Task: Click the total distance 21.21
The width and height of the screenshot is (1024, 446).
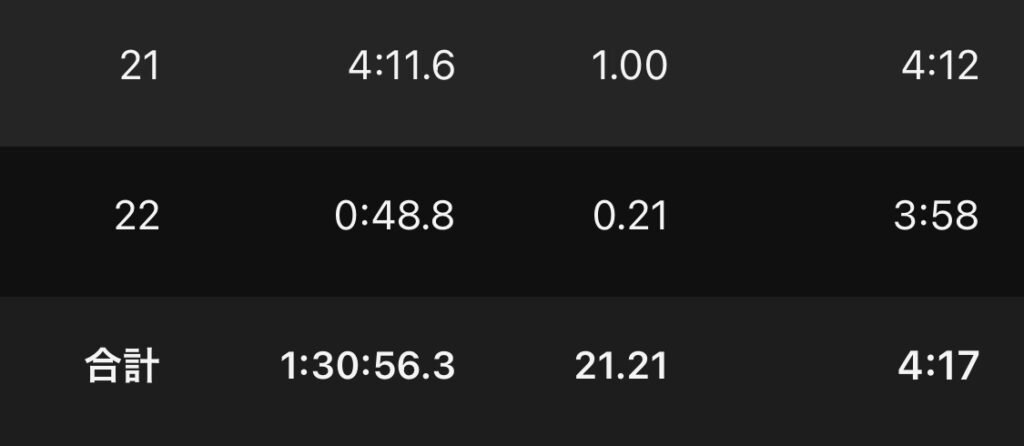Action: coord(621,367)
